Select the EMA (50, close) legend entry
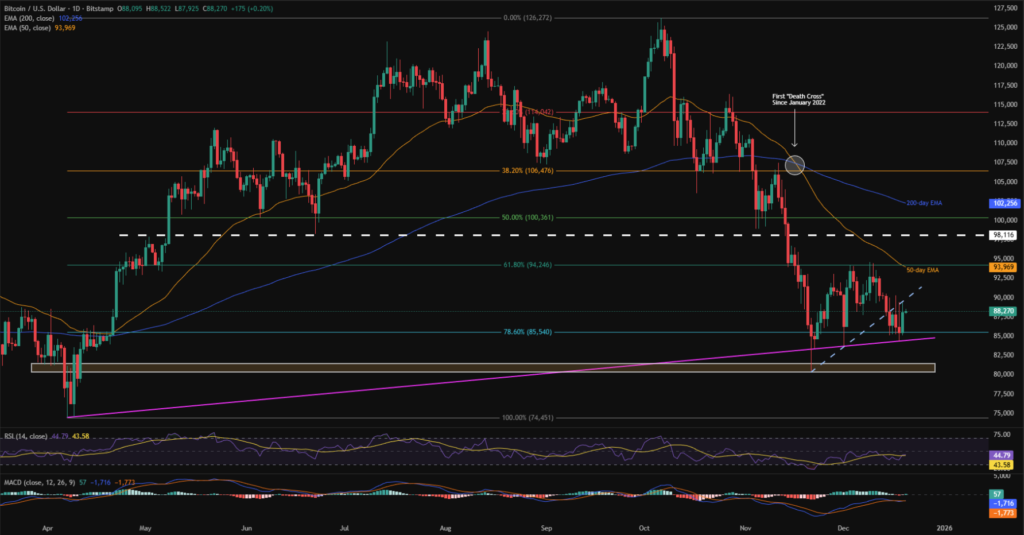The image size is (1024, 535). pos(27,28)
